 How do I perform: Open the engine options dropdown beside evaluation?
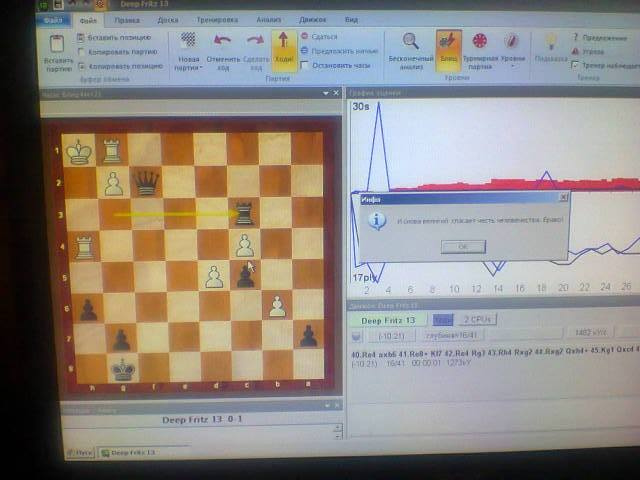point(357,336)
